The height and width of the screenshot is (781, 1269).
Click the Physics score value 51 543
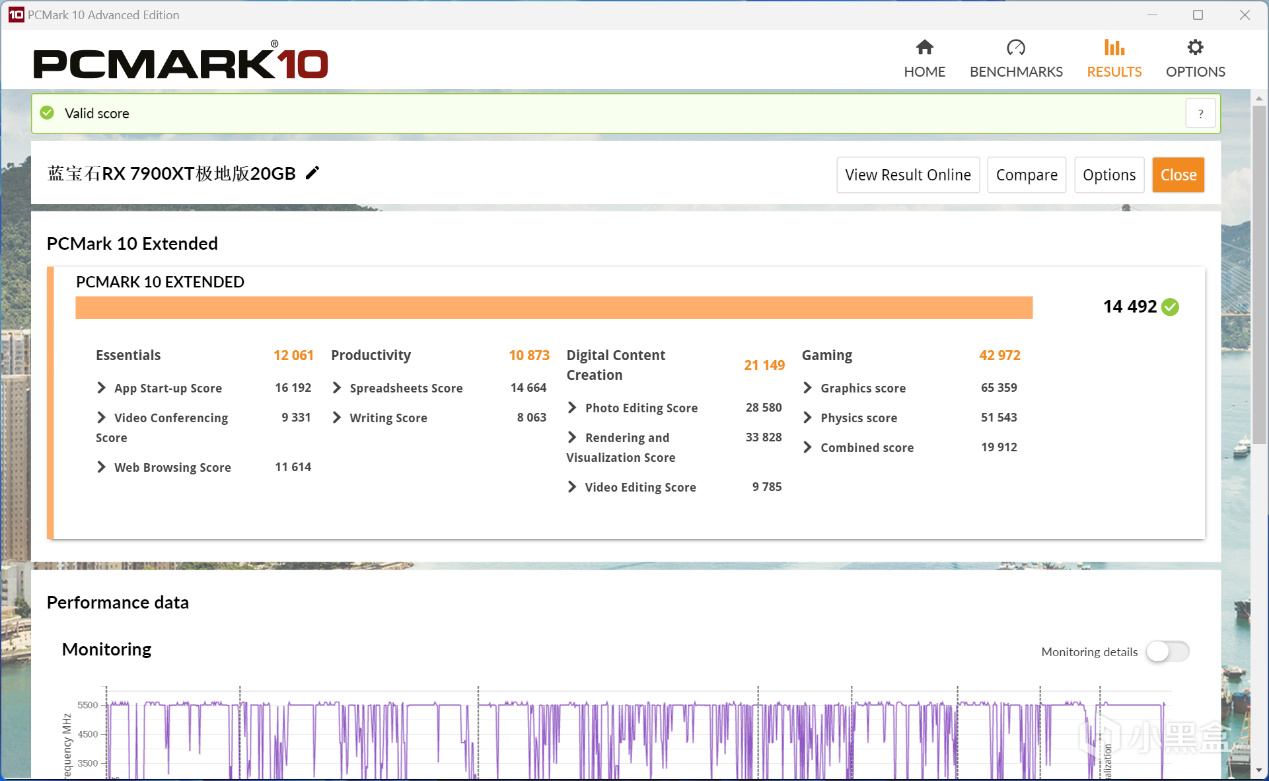coord(999,418)
